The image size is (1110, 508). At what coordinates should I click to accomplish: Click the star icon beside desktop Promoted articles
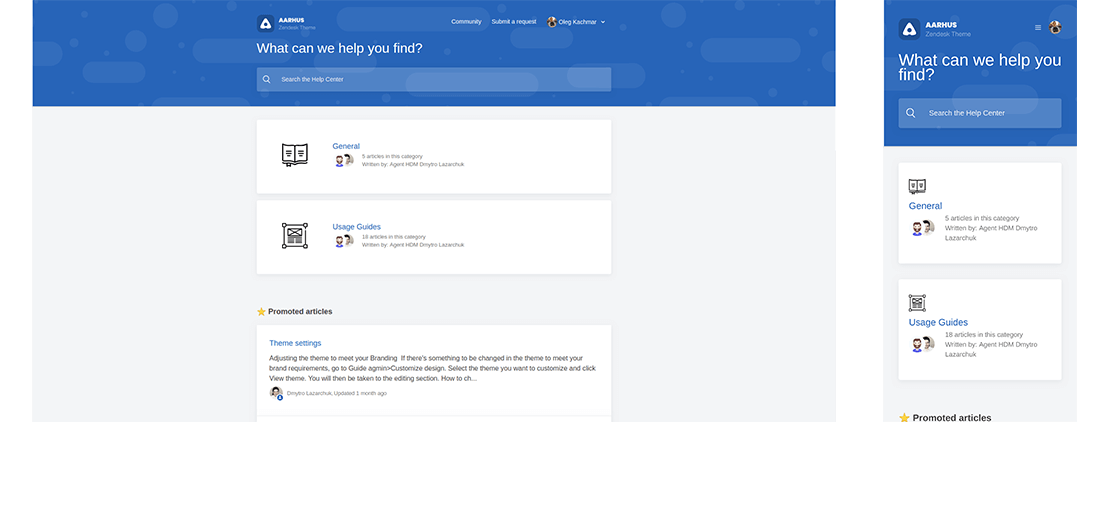261,311
